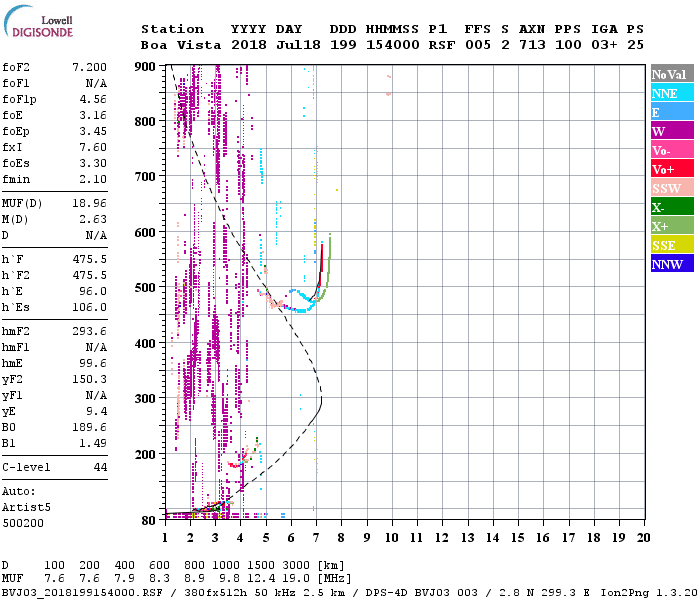Select the NoVal gray legend swatch
This screenshot has width=700, height=600.
[x=672, y=74]
